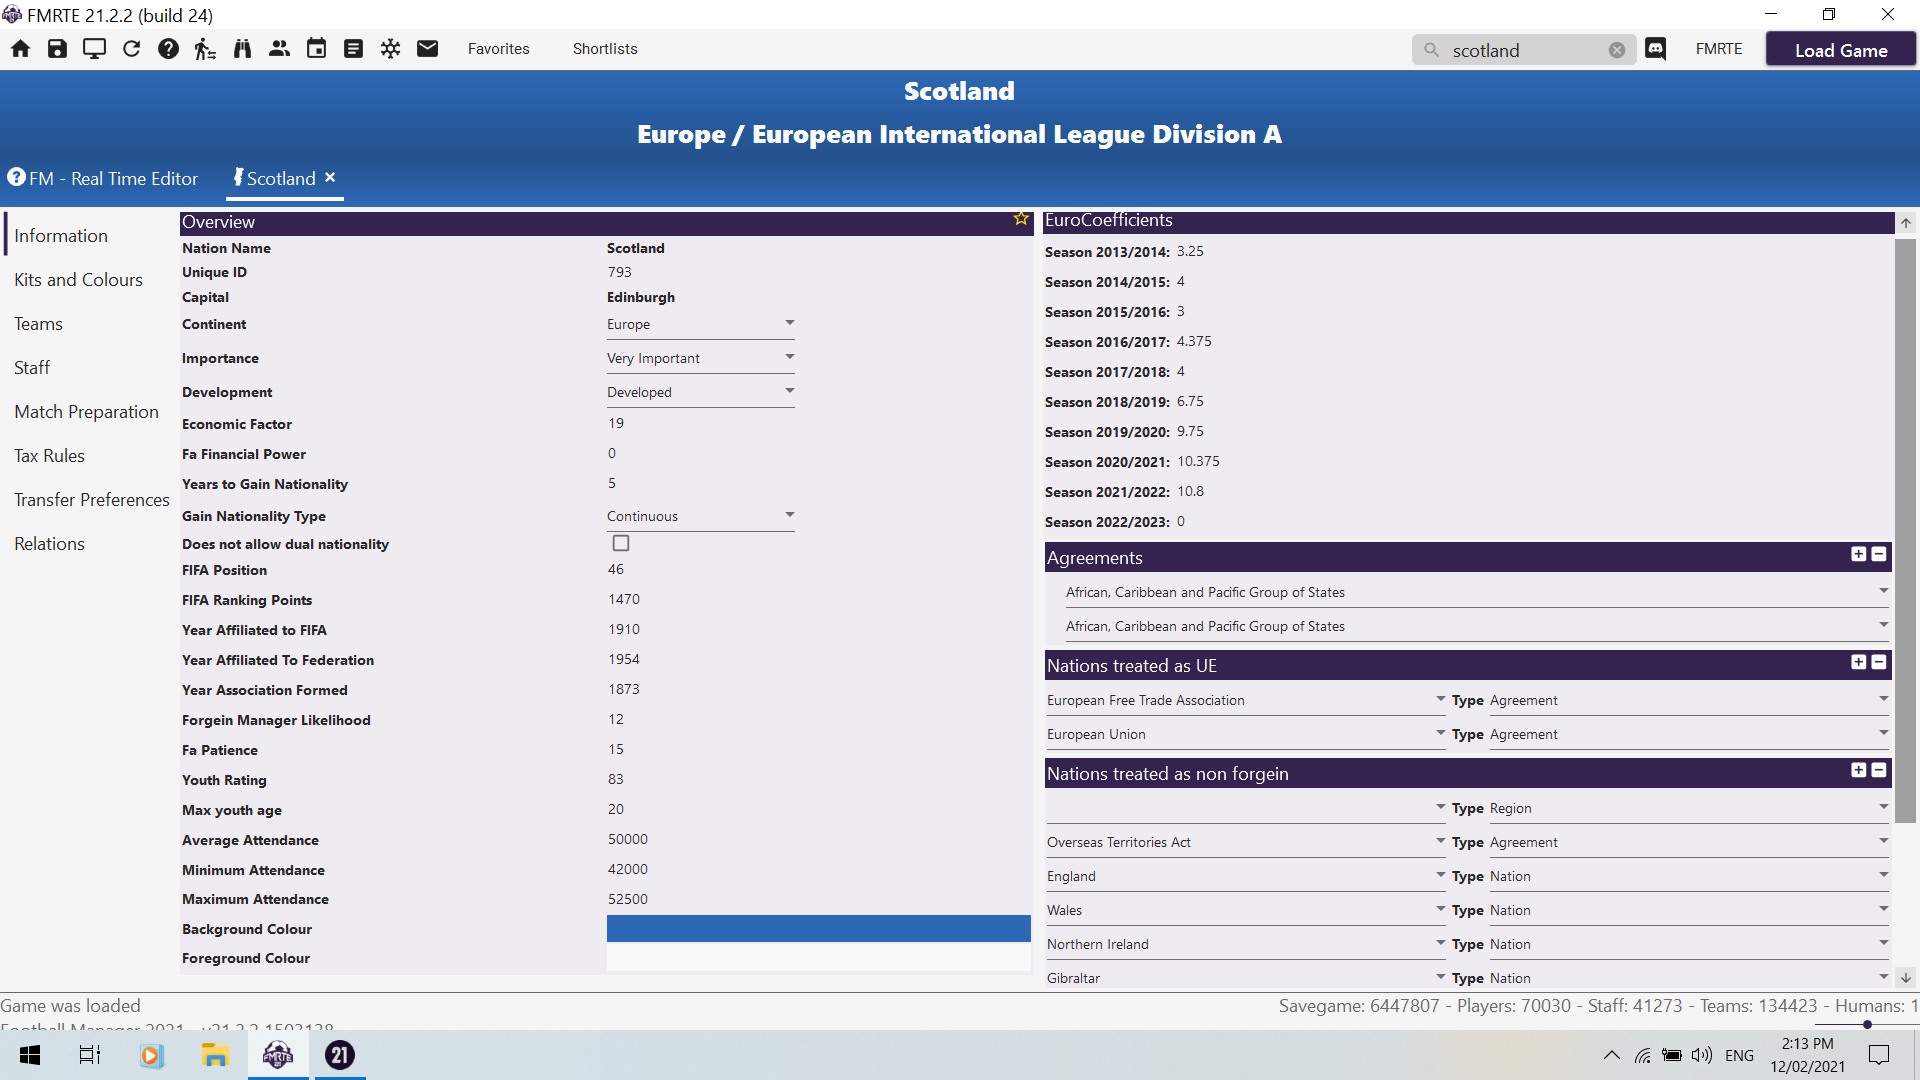The image size is (1920, 1080).
Task: Click the Background Colour blue swatch
Action: click(818, 928)
